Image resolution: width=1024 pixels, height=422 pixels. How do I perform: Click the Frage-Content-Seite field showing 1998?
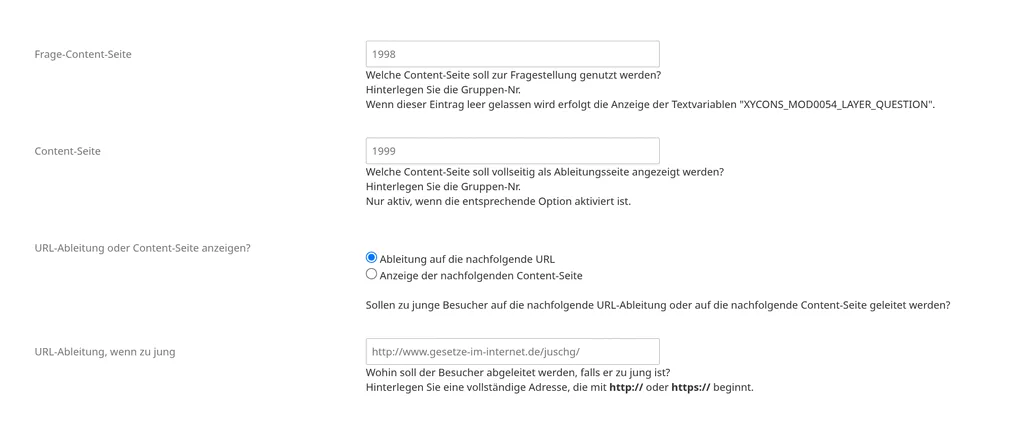click(x=513, y=54)
